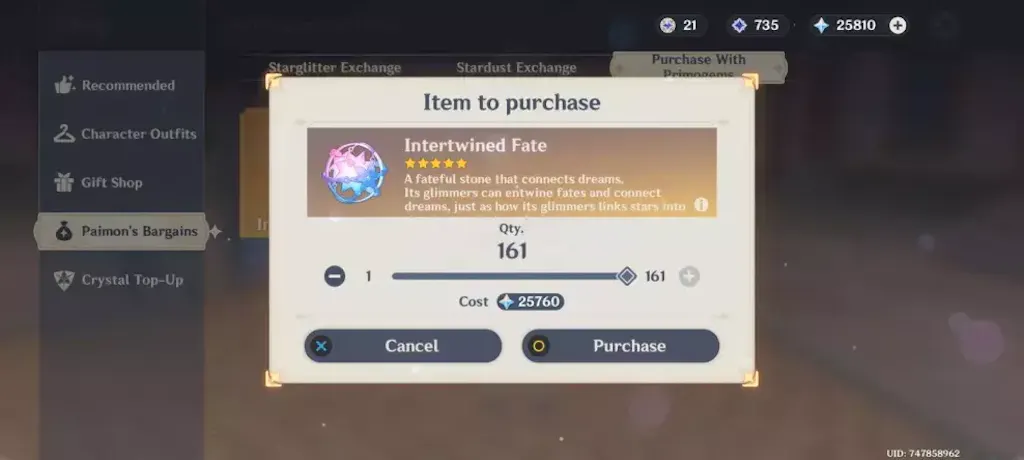1024x460 pixels.
Task: Click the Masterless Stardust currency icon
Action: pyautogui.click(x=739, y=25)
